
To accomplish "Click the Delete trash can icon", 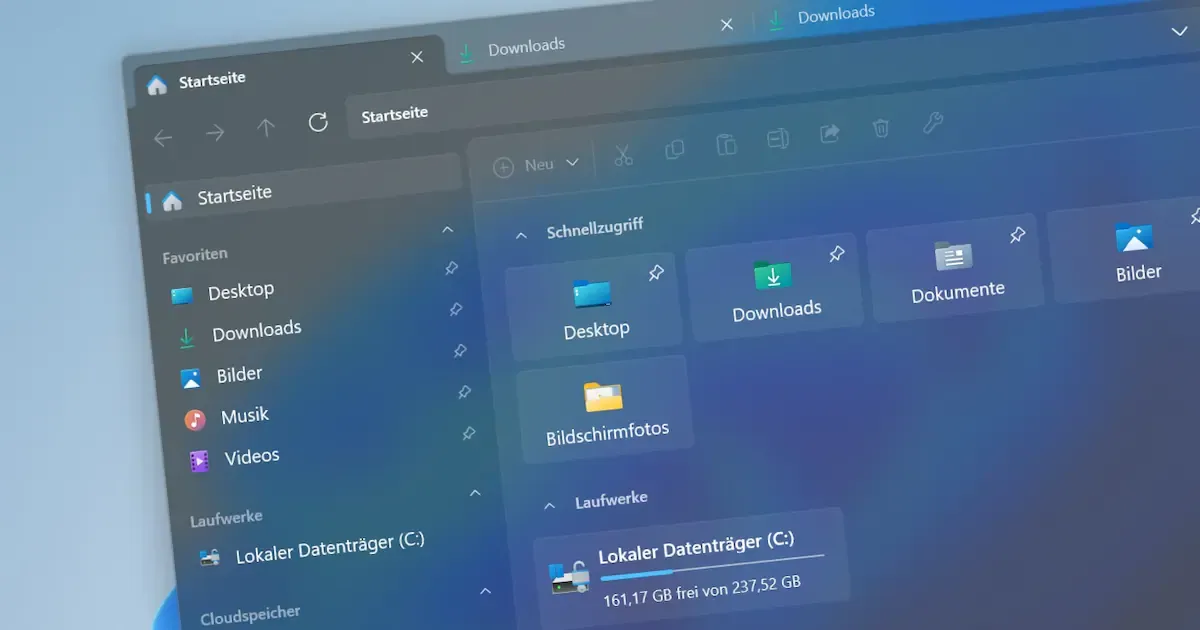I will 881,128.
